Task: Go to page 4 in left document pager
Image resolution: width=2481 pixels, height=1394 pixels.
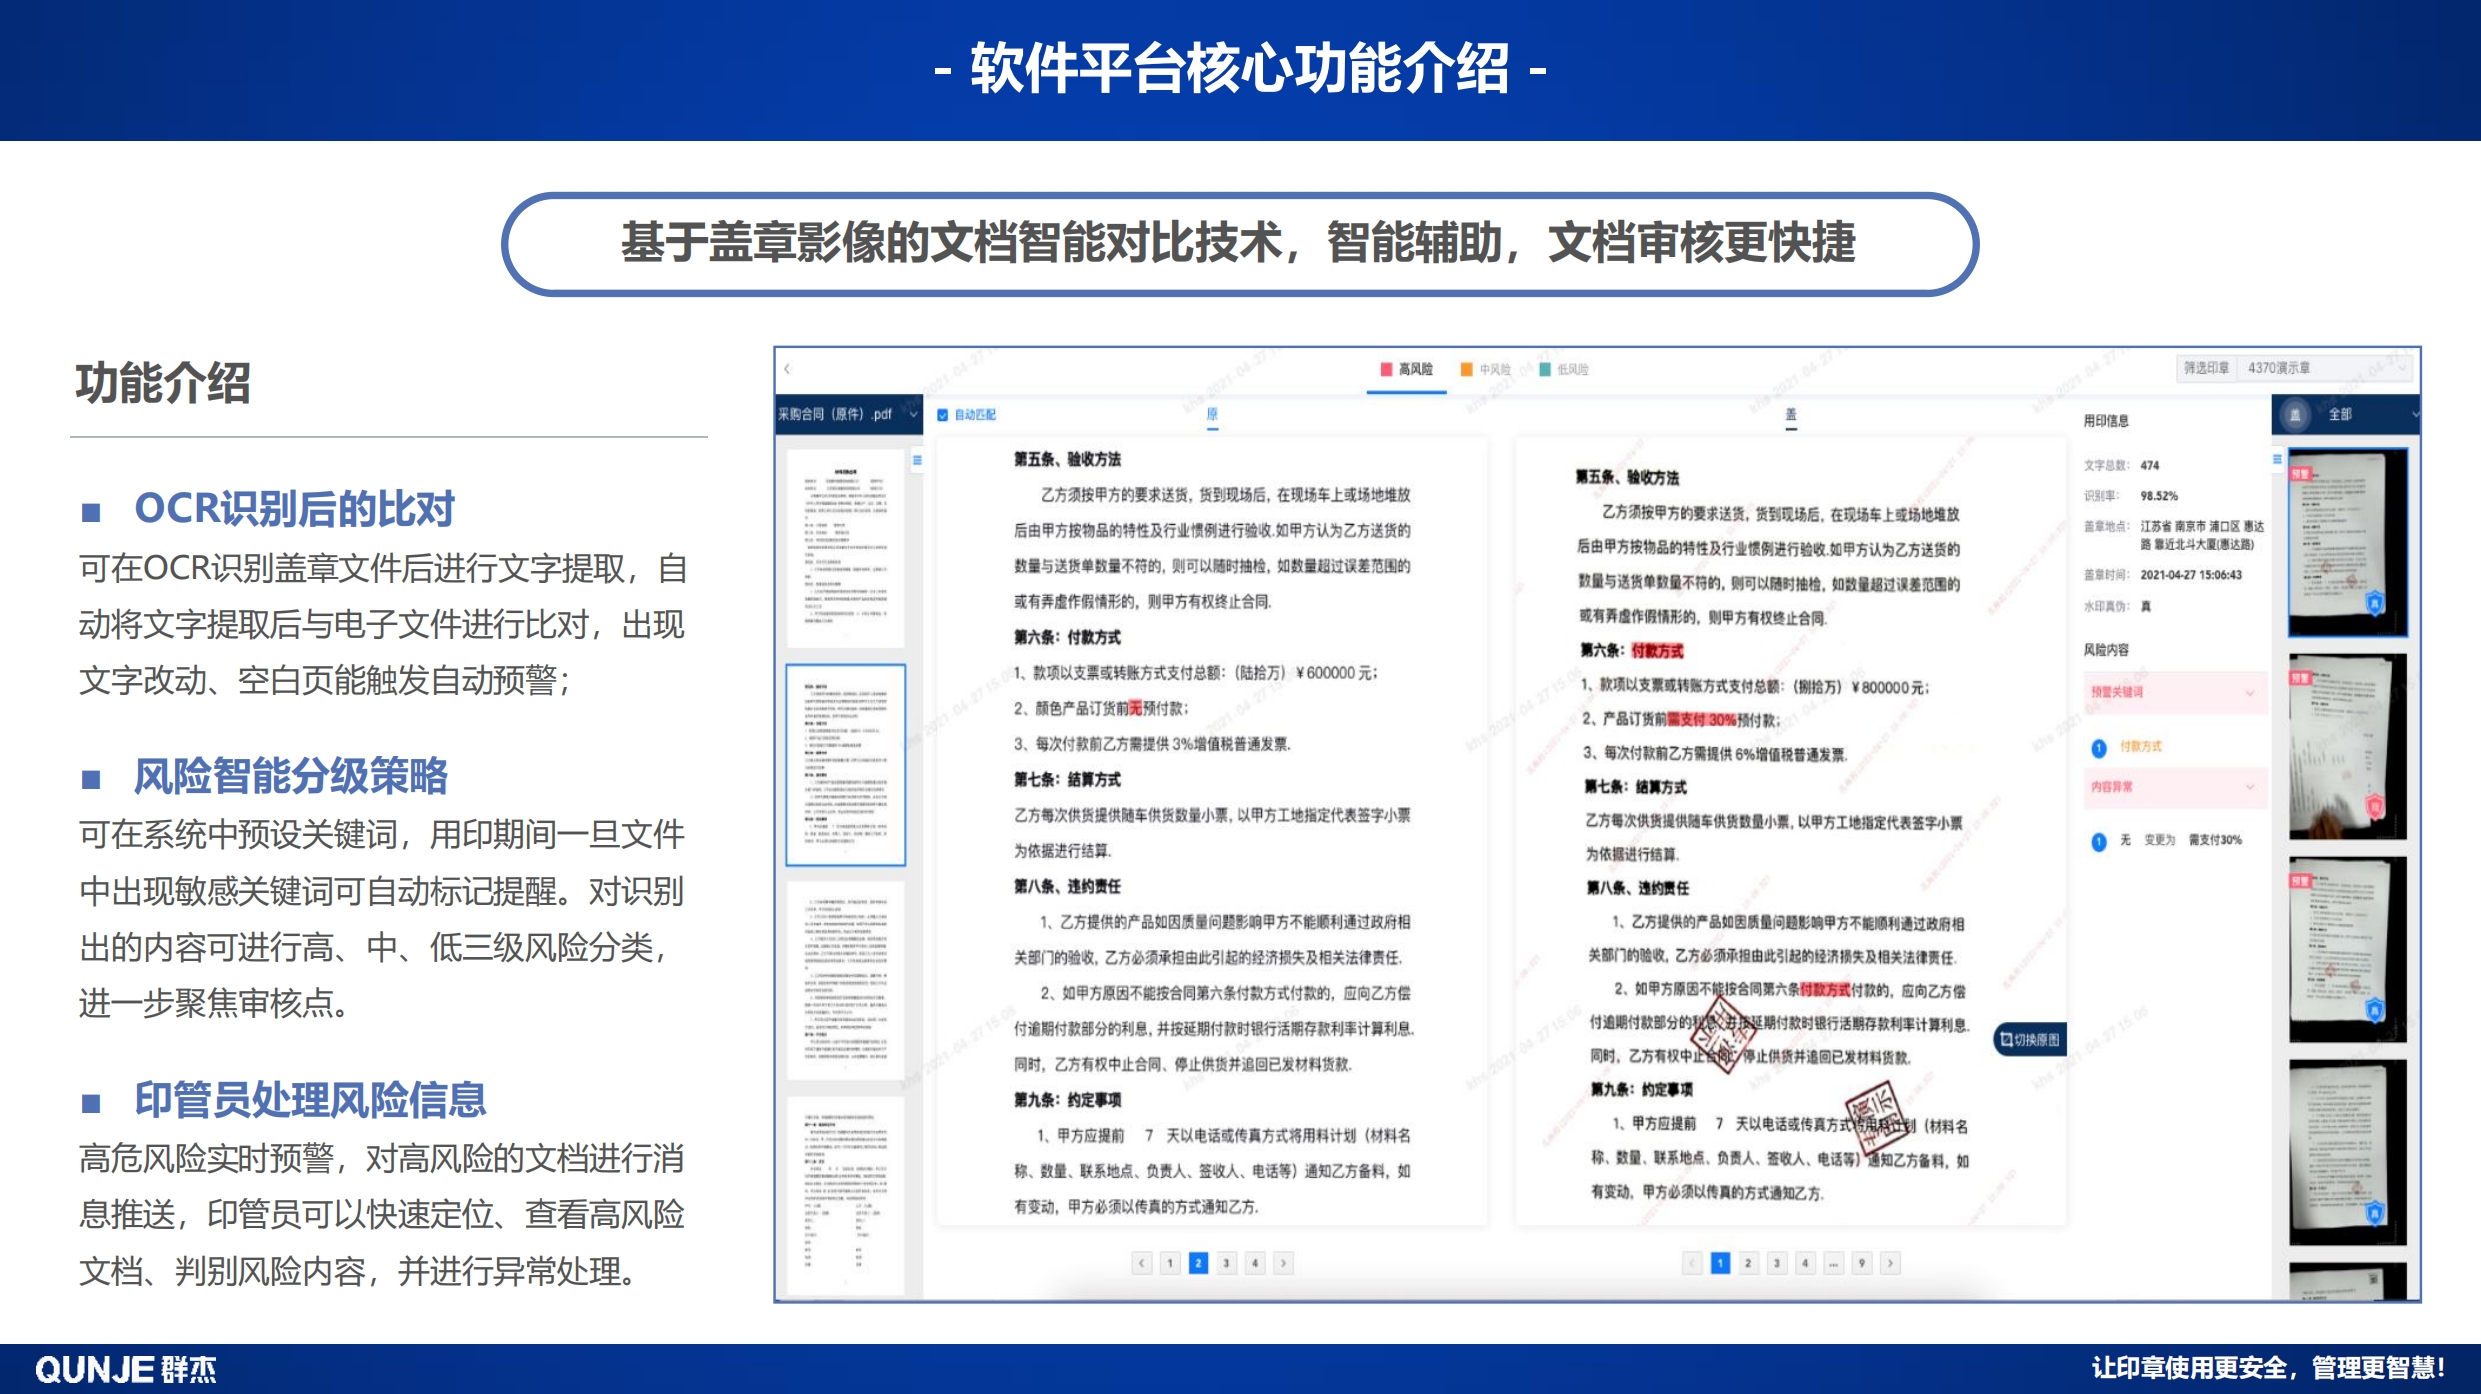Action: [x=1255, y=1263]
